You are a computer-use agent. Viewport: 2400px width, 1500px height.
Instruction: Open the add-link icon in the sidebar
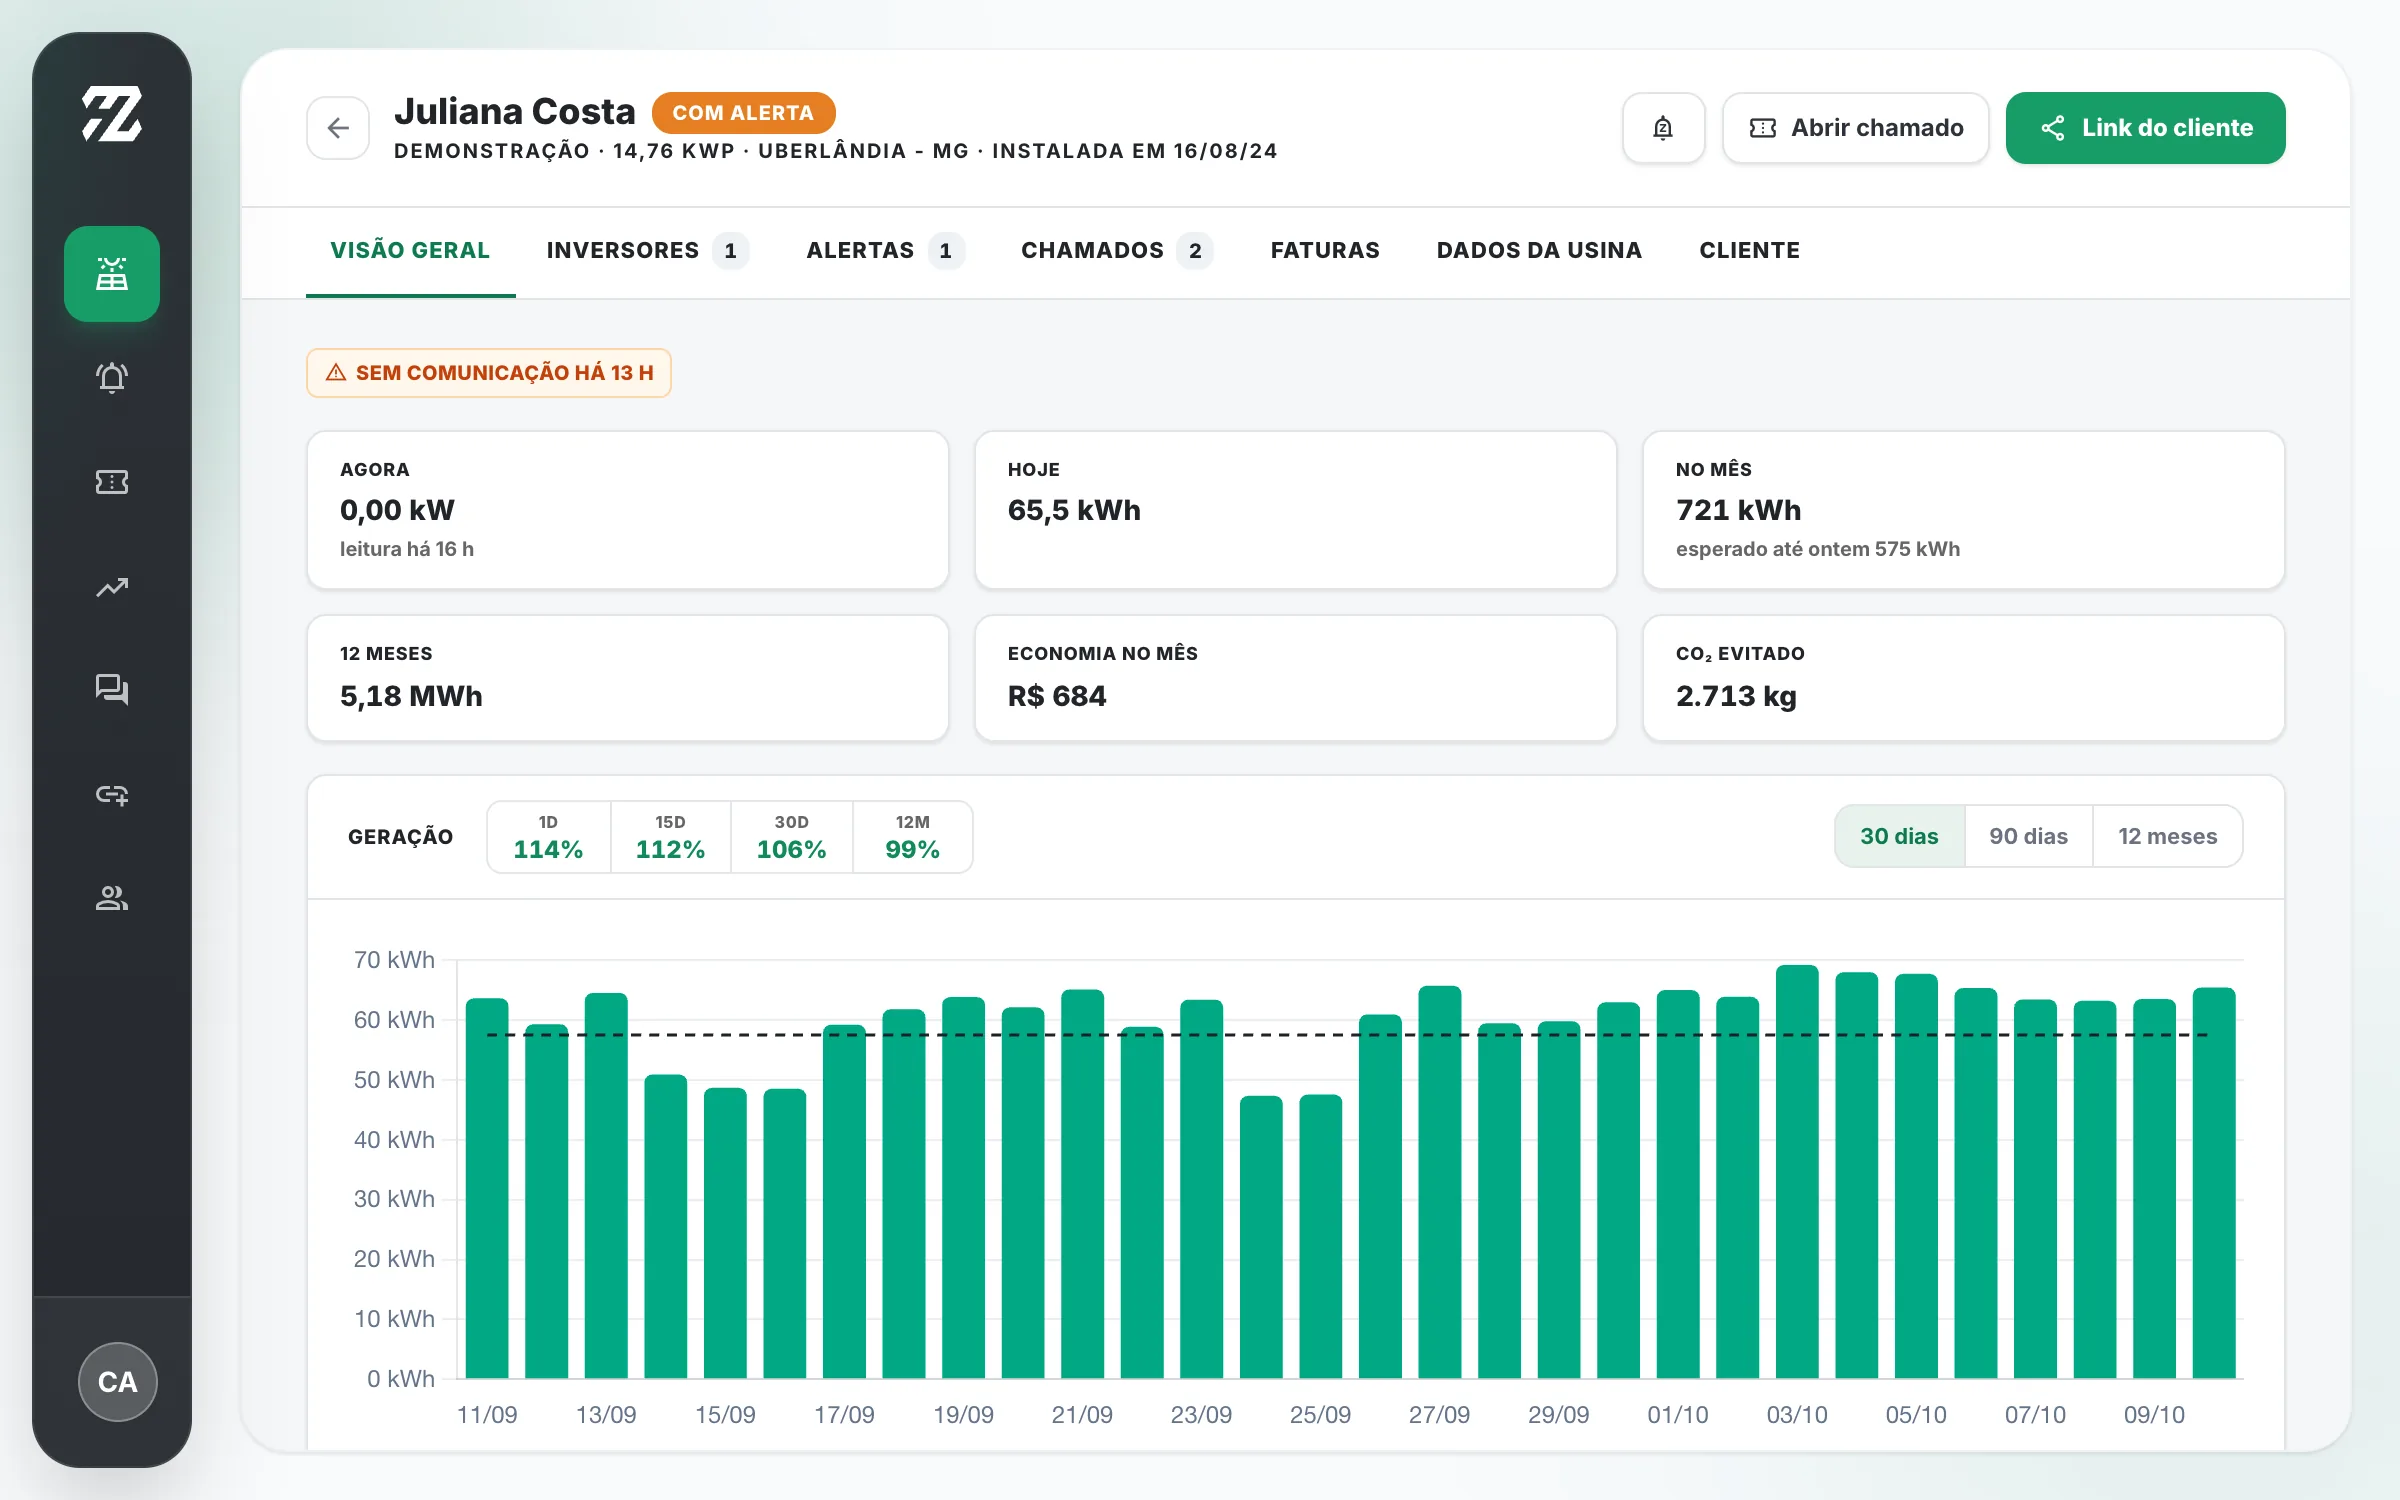coord(112,795)
